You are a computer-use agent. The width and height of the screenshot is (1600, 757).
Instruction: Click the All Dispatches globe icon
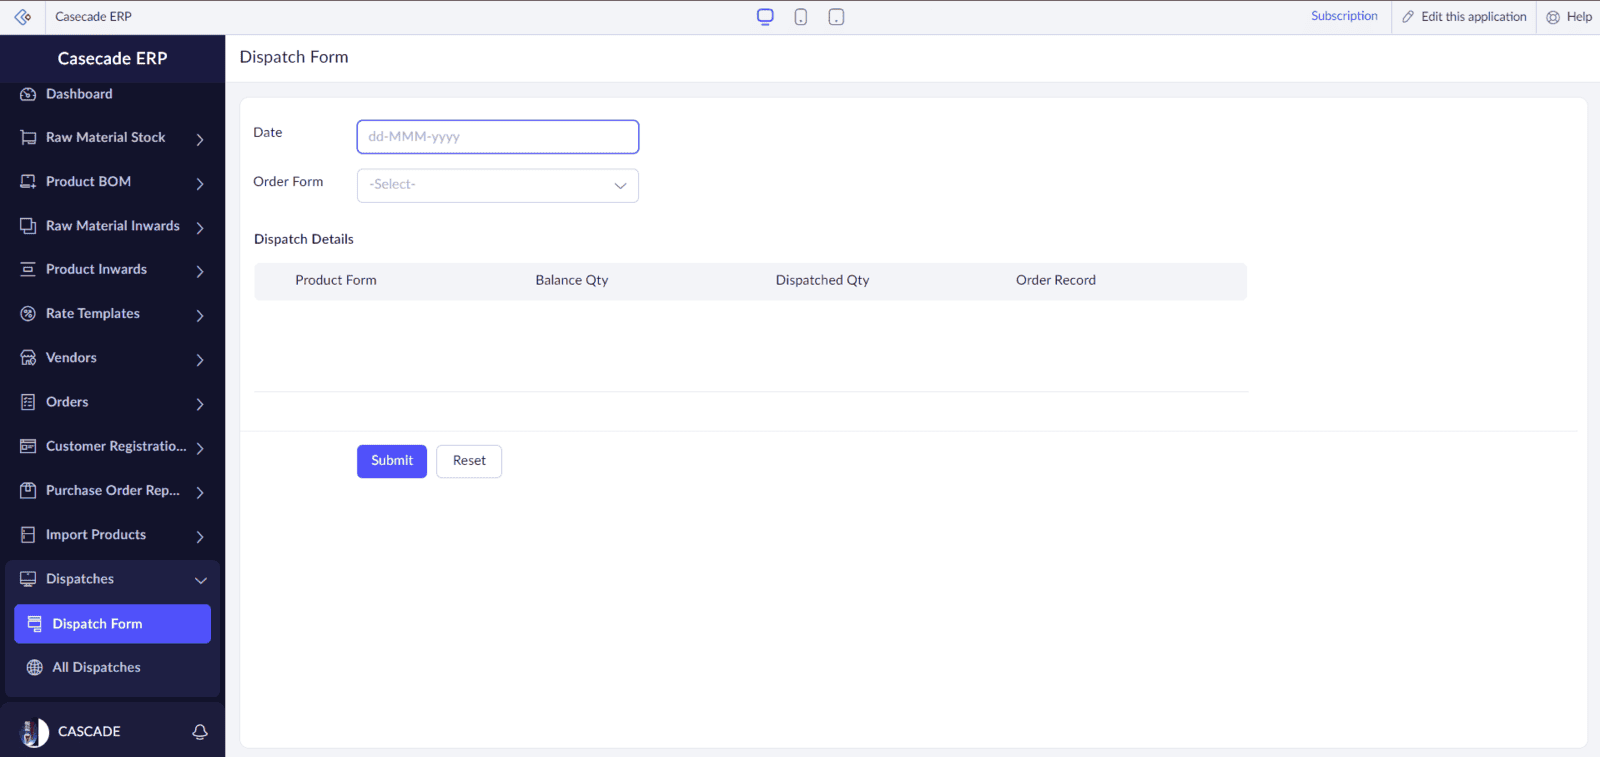(35, 668)
